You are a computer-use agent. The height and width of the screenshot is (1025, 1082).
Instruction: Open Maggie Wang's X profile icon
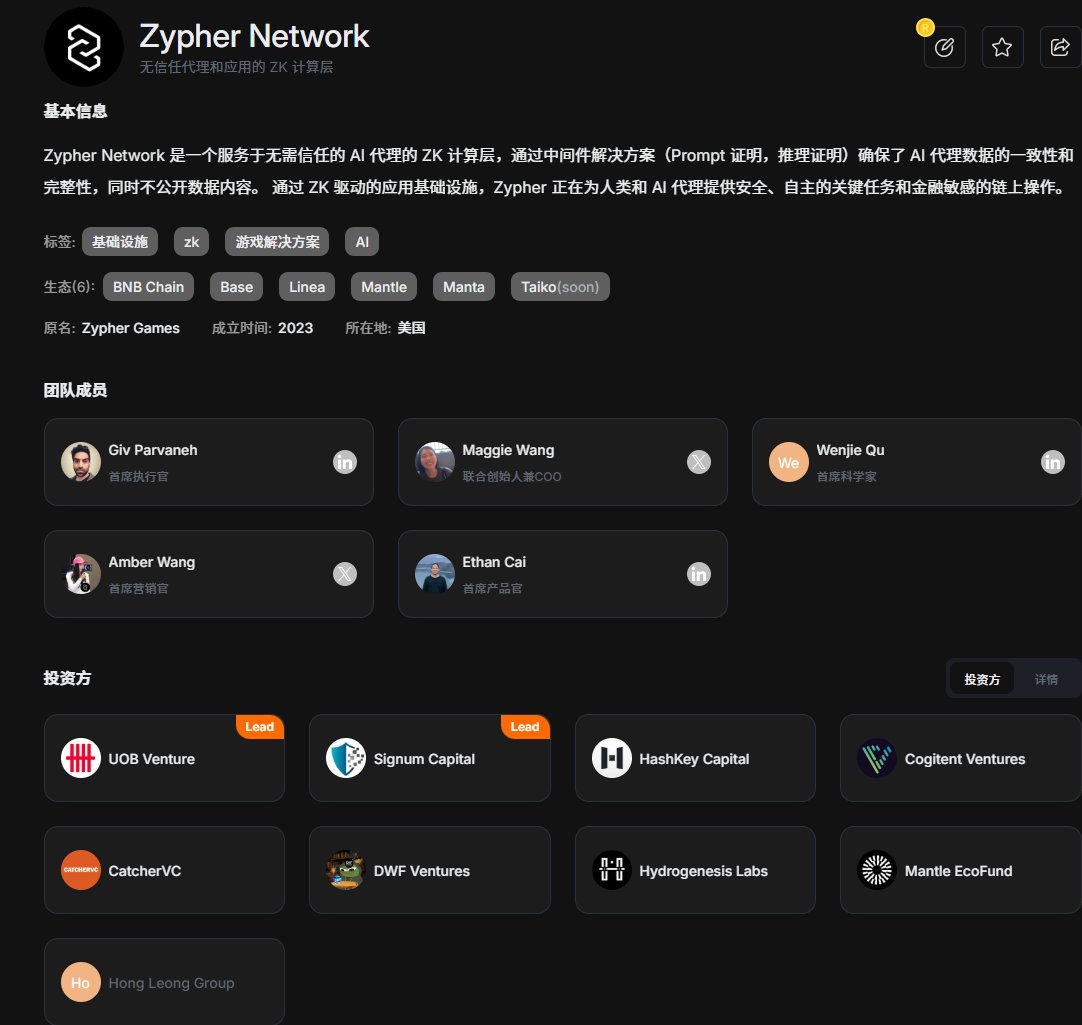(698, 462)
